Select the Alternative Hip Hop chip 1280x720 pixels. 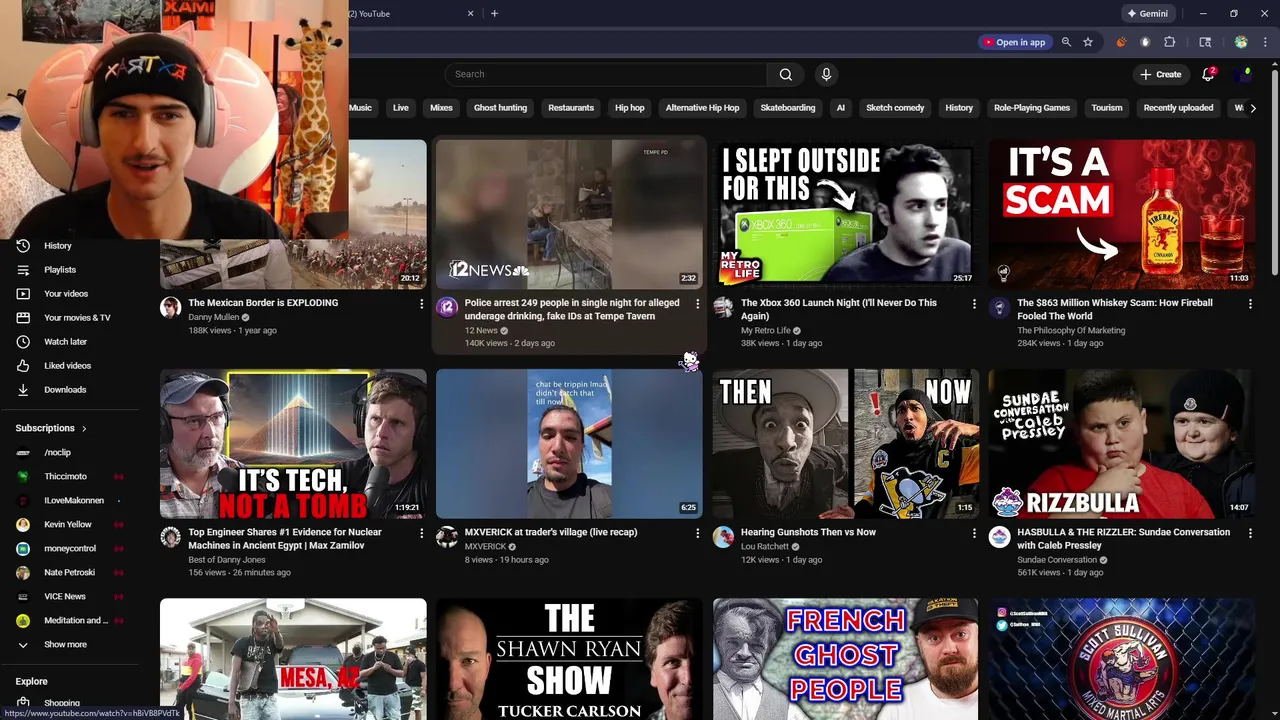point(702,108)
